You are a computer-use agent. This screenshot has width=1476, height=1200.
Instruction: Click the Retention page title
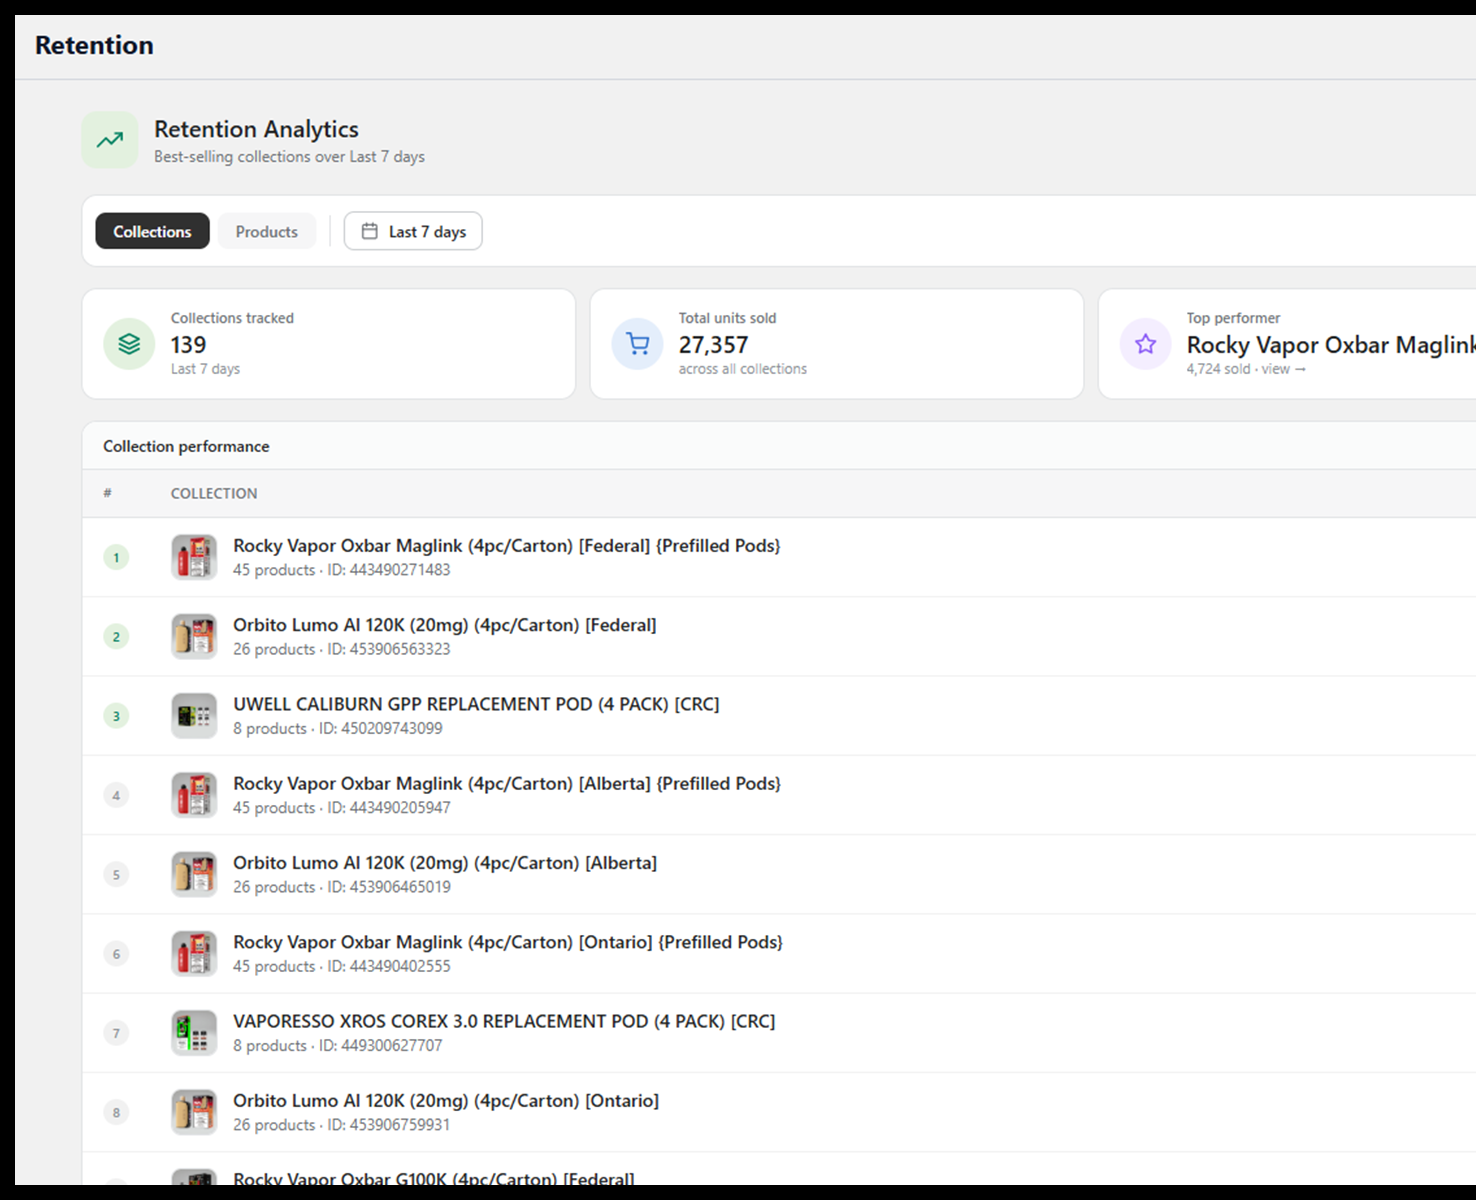[94, 45]
